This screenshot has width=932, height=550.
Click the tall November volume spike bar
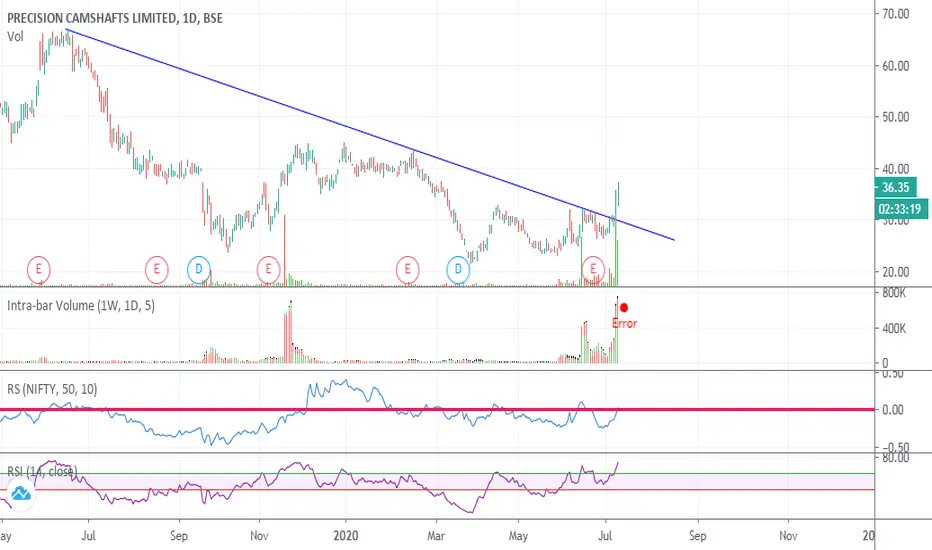(x=285, y=251)
